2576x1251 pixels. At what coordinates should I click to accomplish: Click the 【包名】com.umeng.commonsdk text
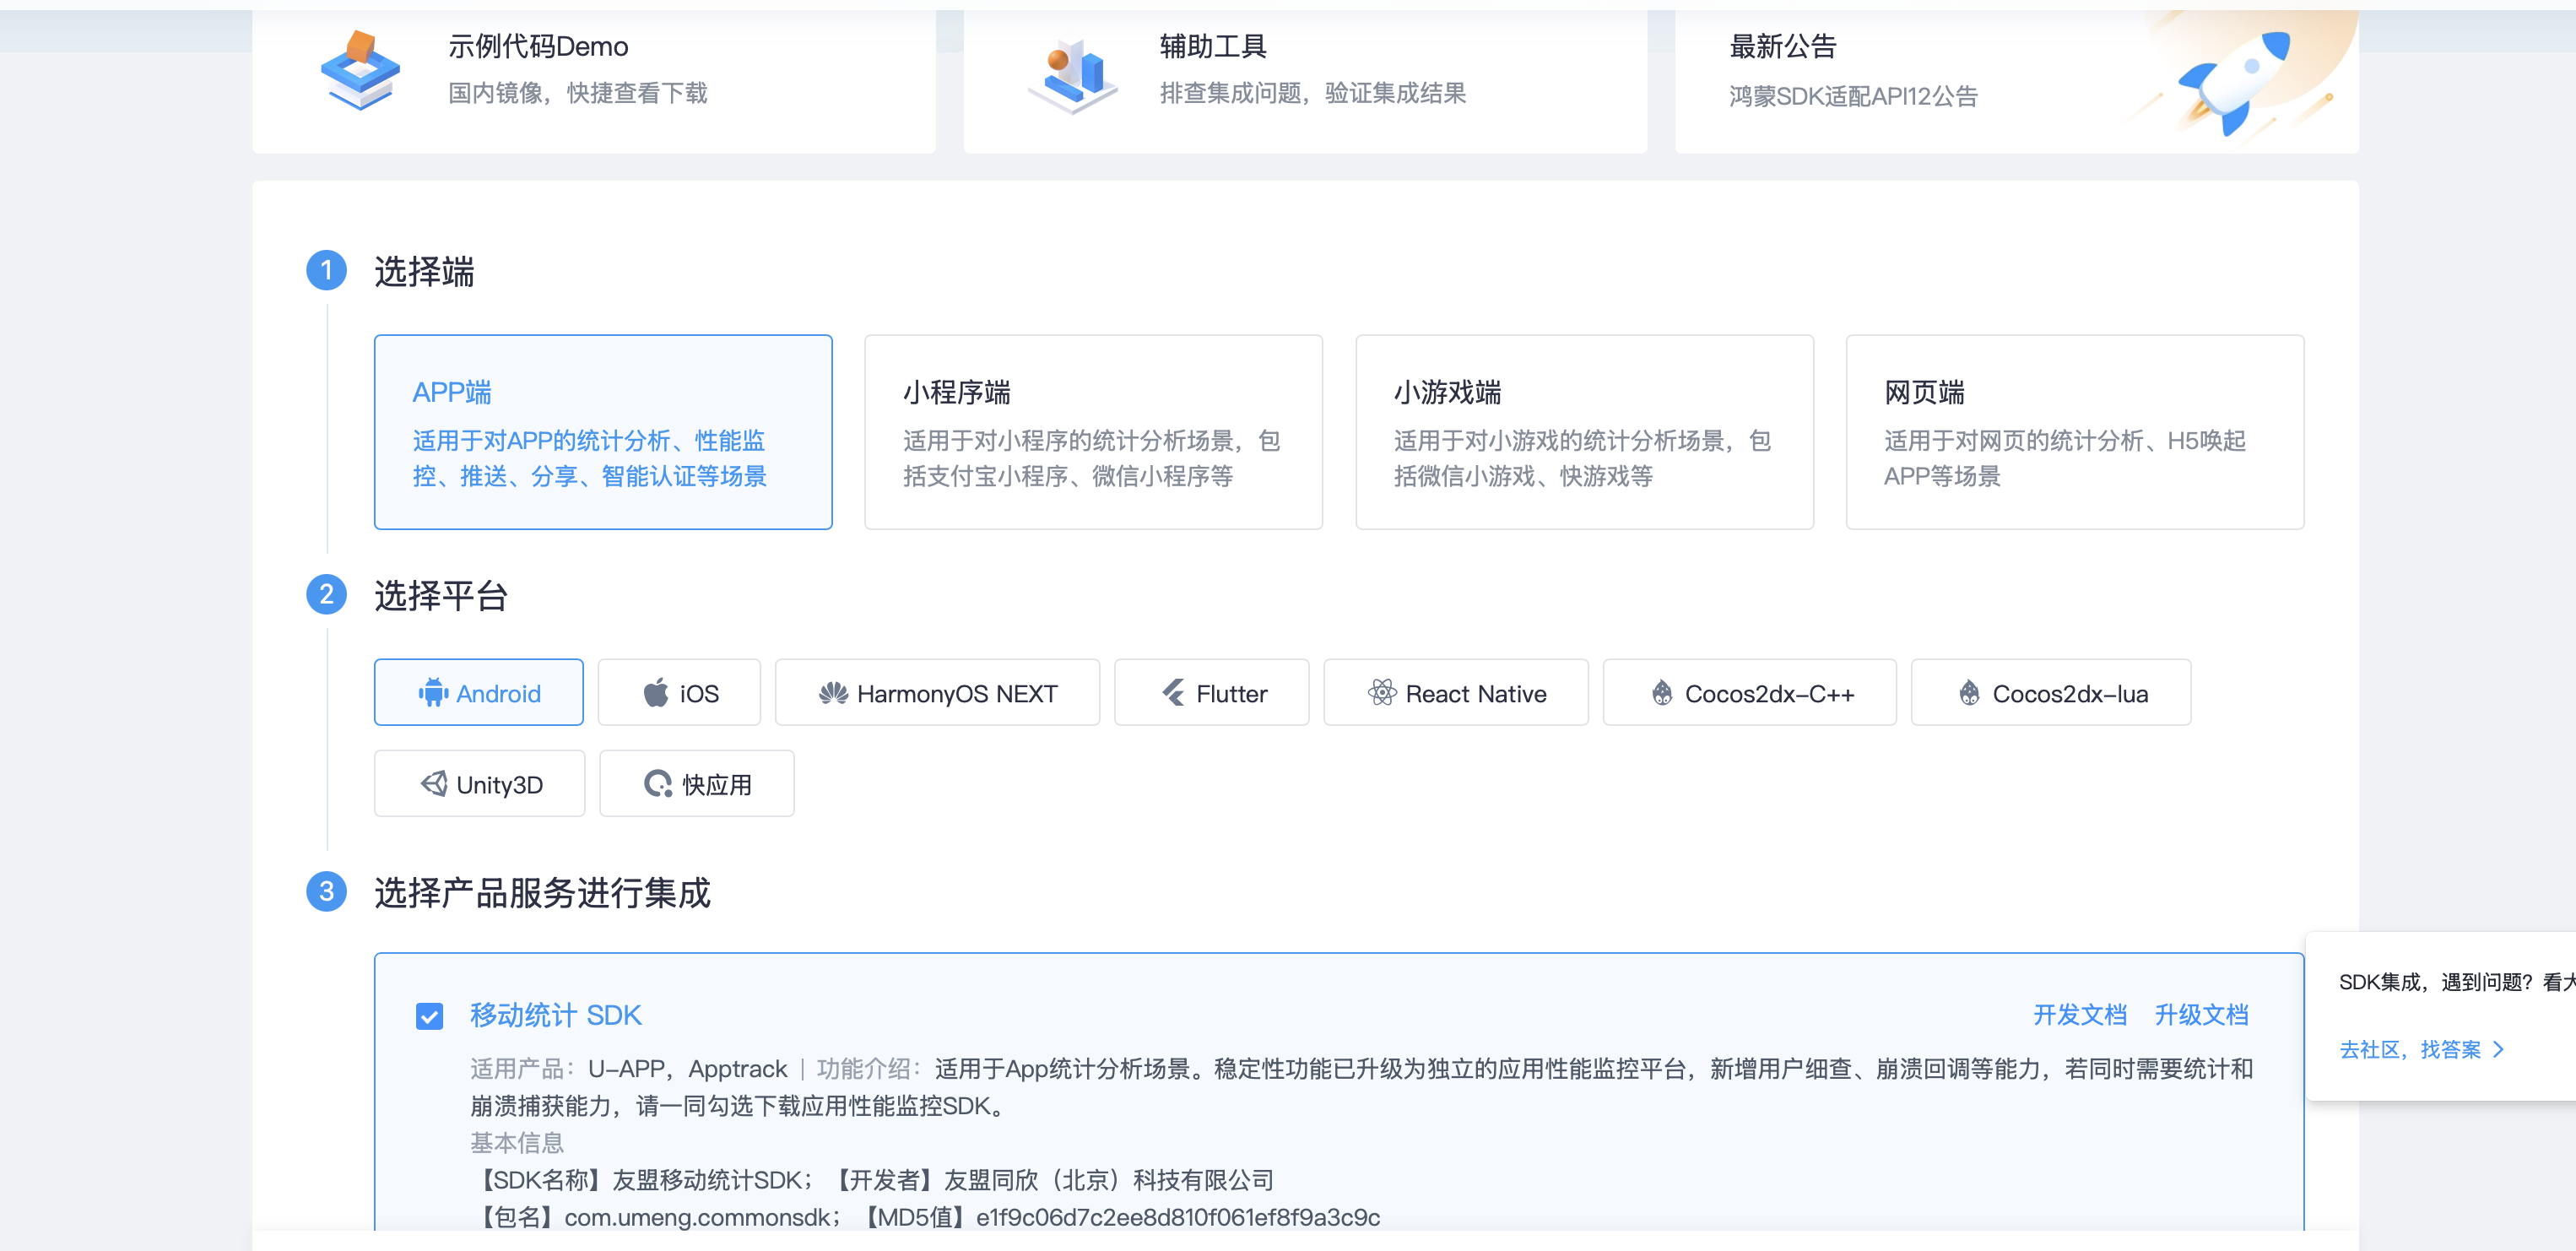[655, 1217]
